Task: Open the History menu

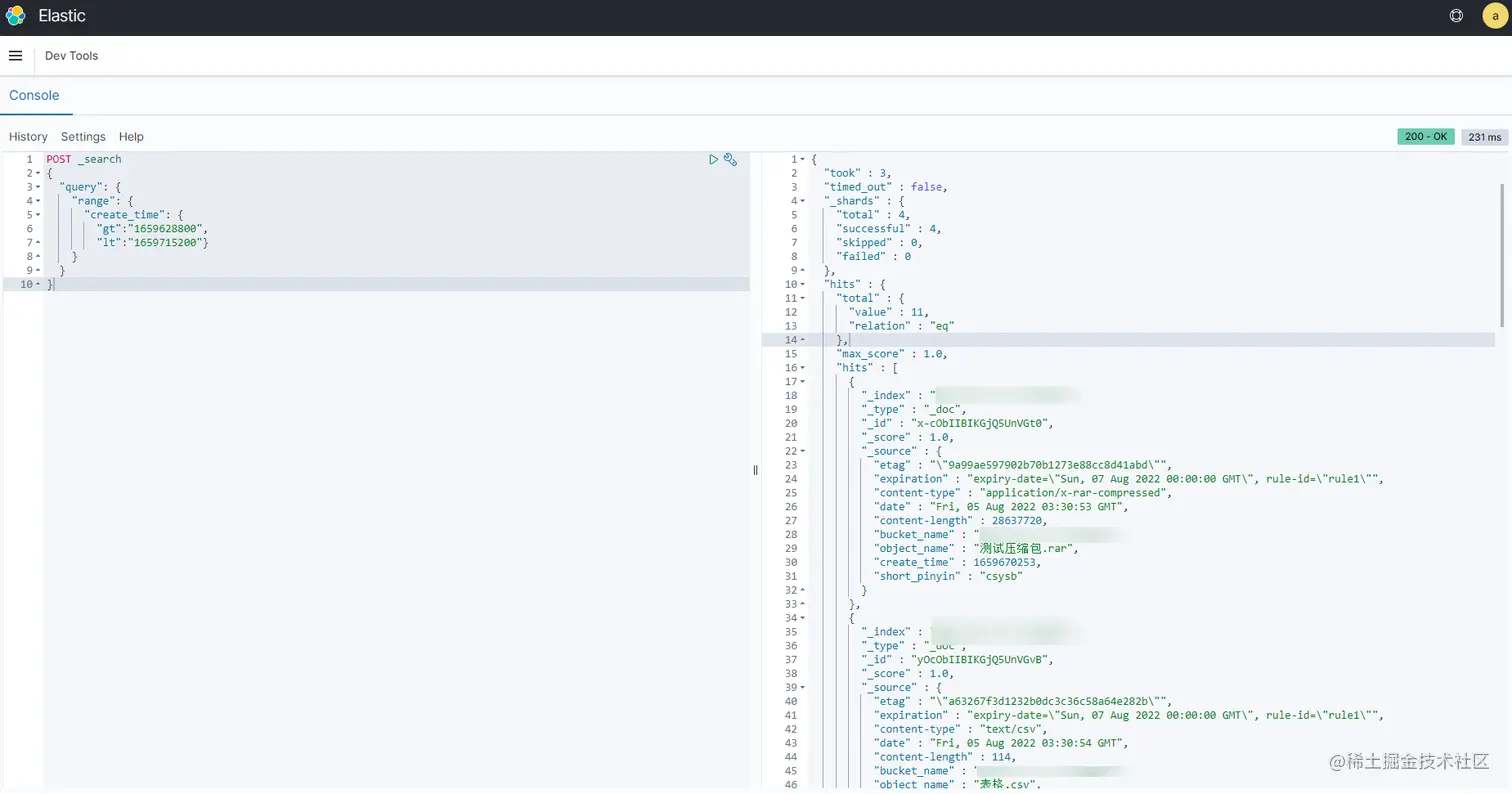Action: pos(28,137)
